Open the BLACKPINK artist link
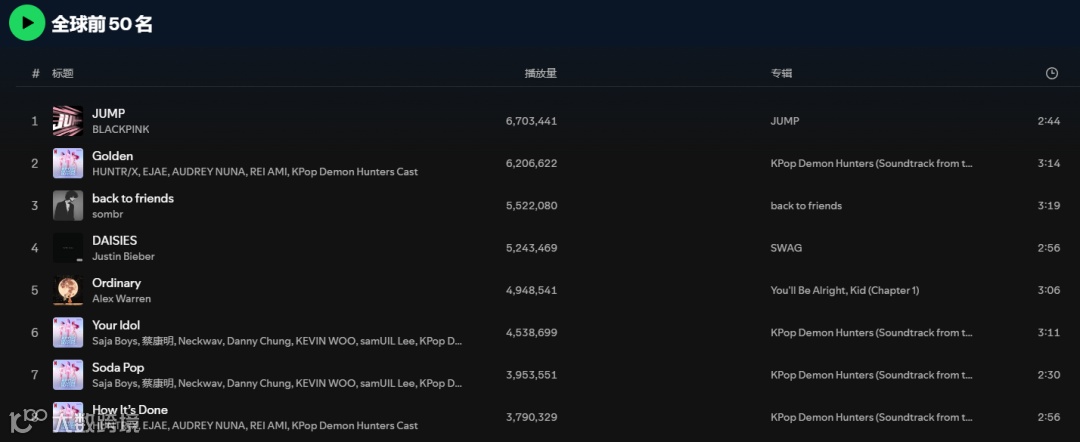The height and width of the screenshot is (442, 1080). click(x=121, y=129)
